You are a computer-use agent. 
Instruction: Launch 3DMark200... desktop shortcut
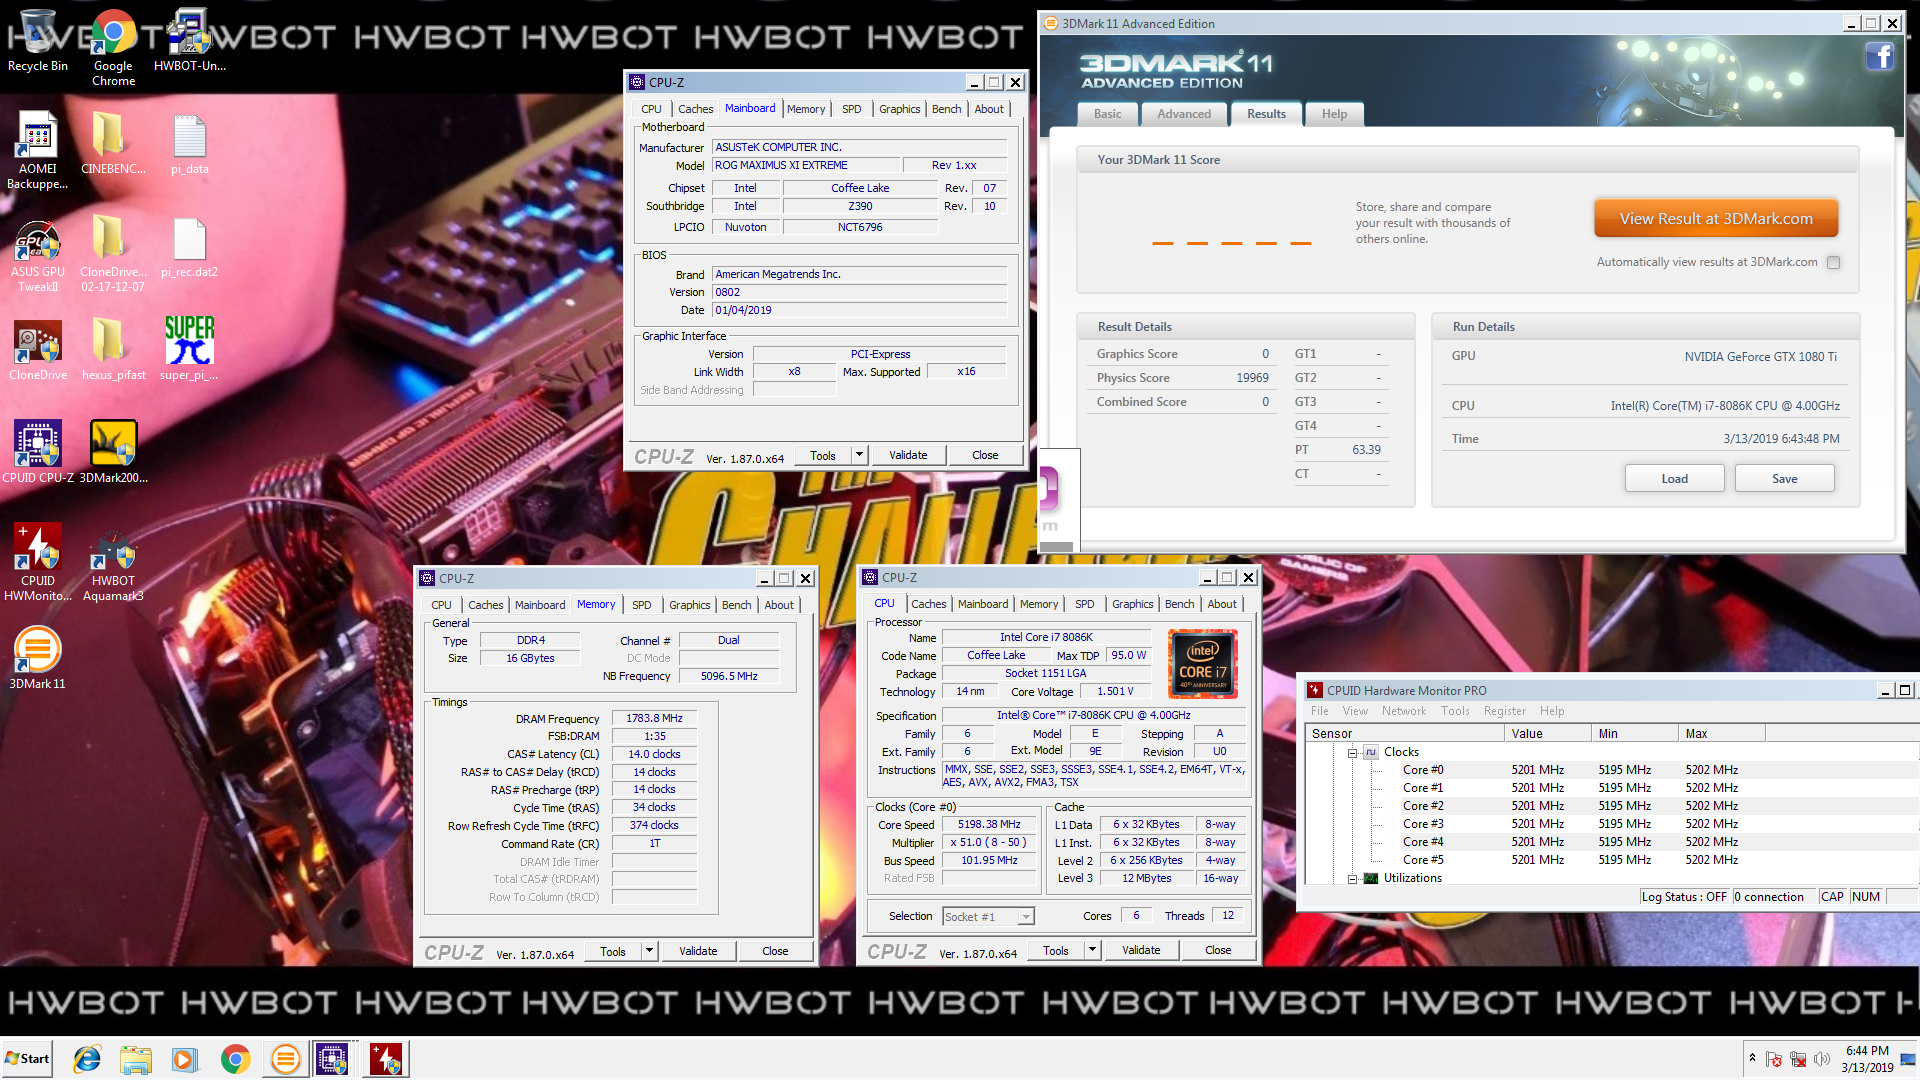[x=113, y=452]
